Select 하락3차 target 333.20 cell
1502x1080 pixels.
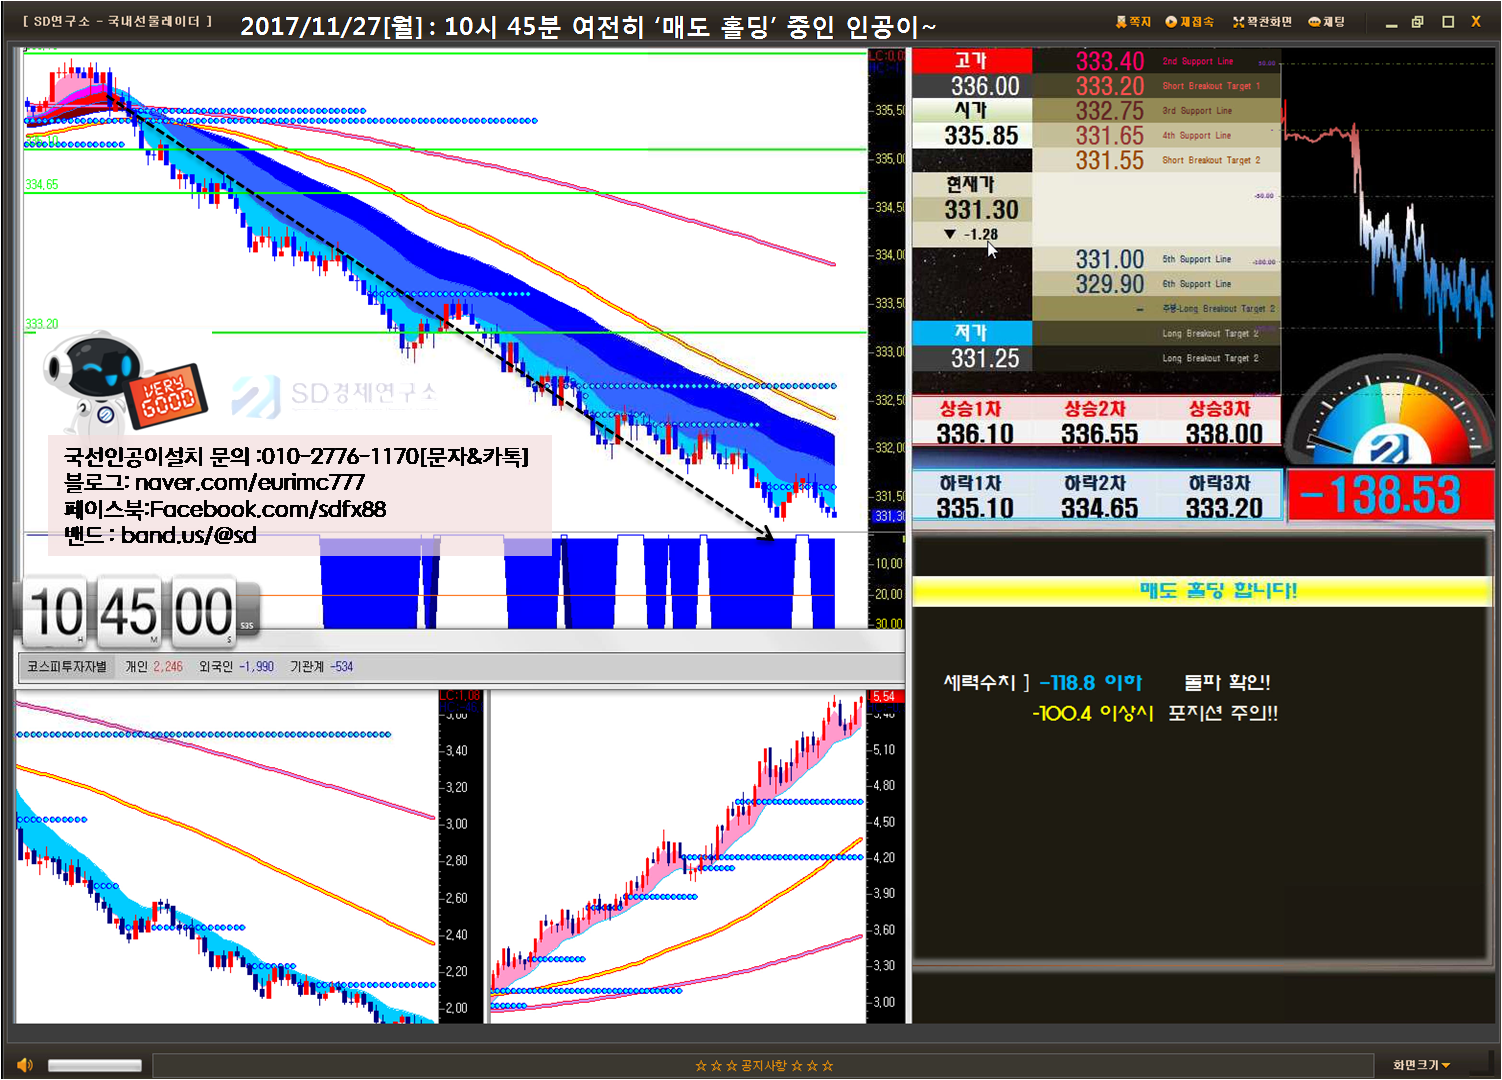coord(1223,497)
